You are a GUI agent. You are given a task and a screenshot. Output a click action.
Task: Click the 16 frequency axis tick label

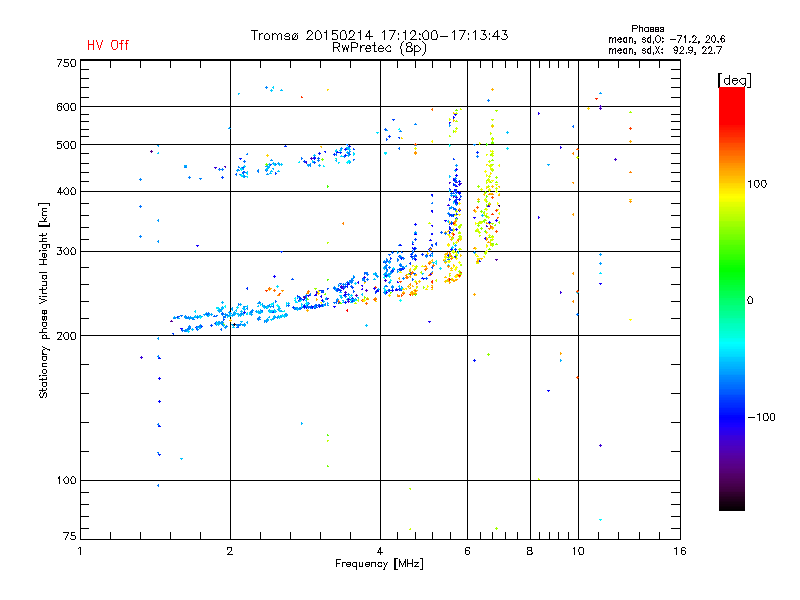coord(680,551)
